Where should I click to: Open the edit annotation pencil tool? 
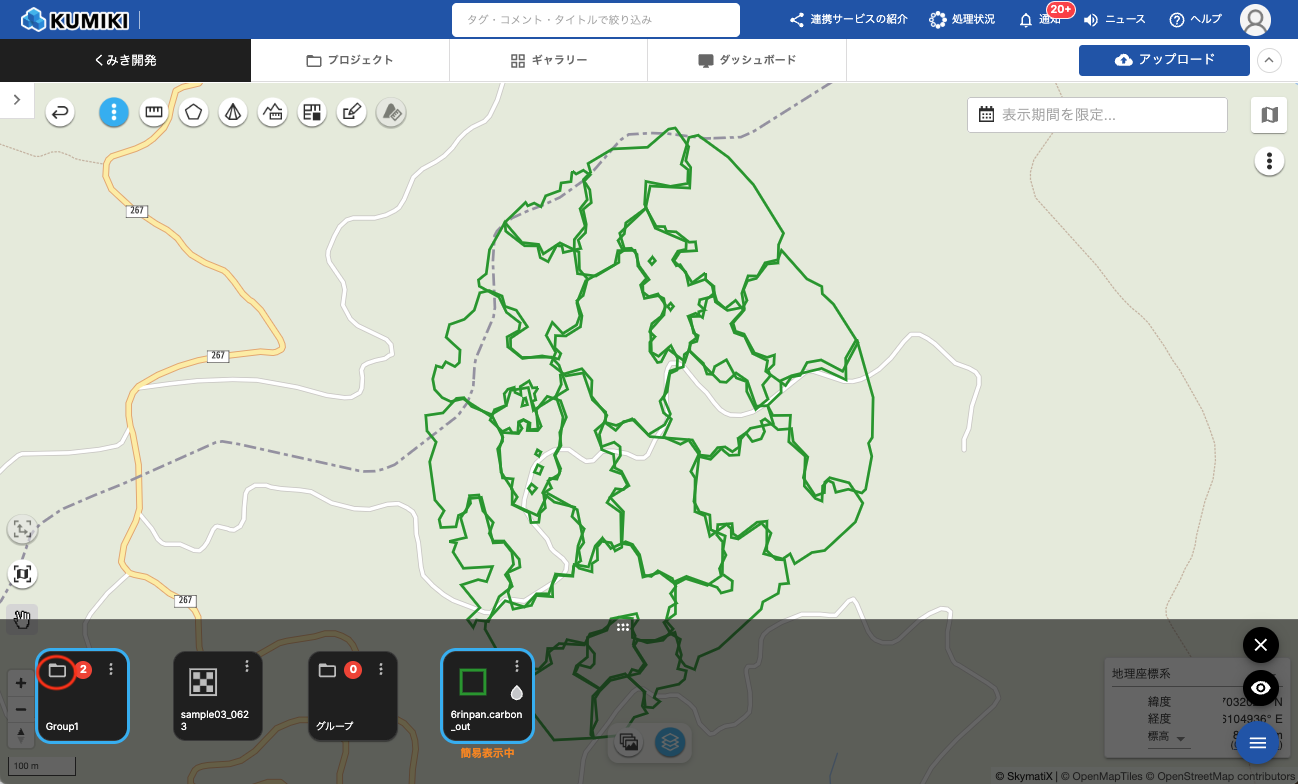coord(350,112)
